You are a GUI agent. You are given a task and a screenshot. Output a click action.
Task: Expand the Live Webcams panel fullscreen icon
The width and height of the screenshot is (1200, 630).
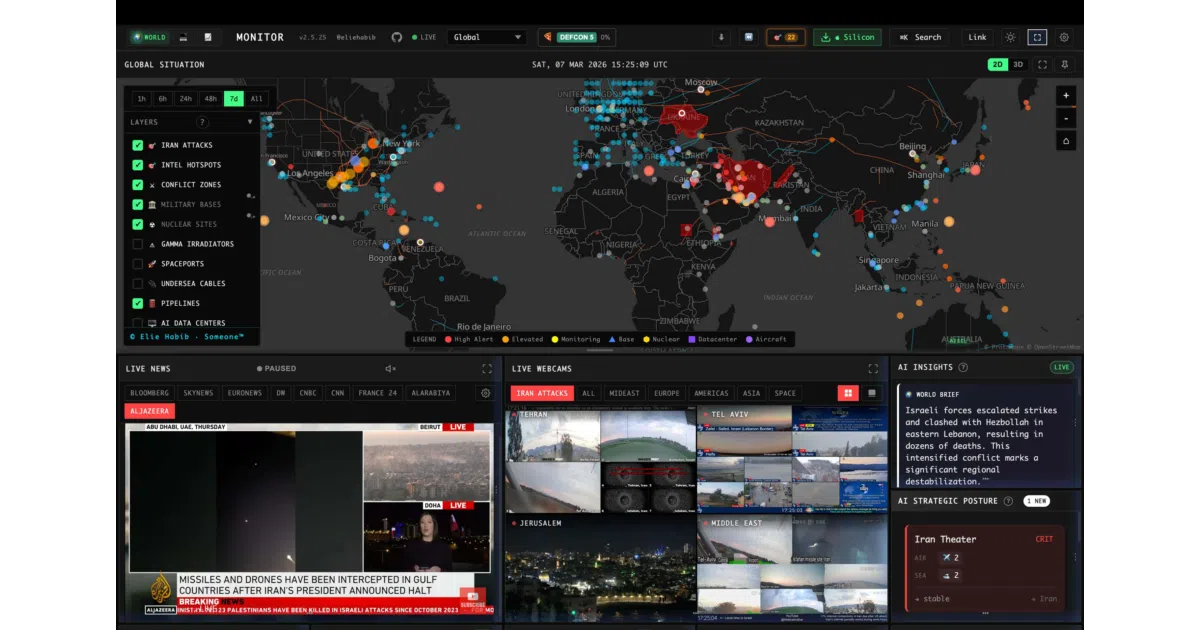(x=873, y=368)
